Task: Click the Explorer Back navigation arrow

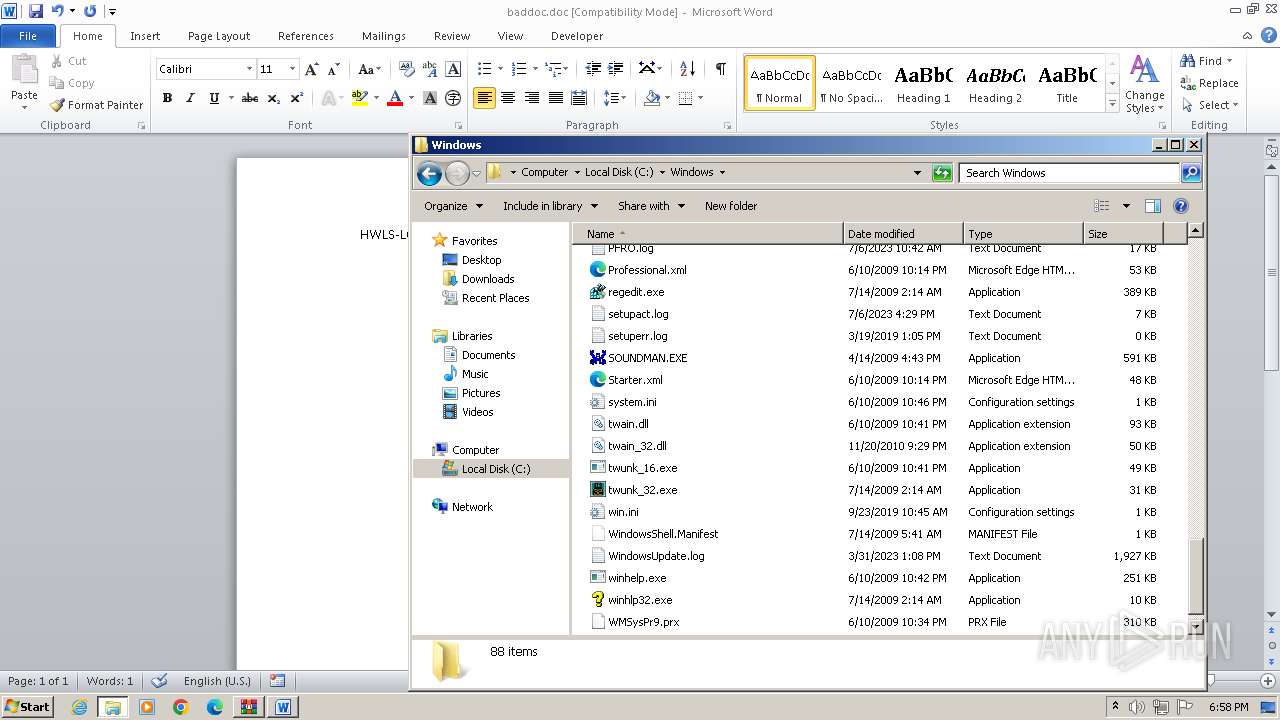Action: coord(429,174)
